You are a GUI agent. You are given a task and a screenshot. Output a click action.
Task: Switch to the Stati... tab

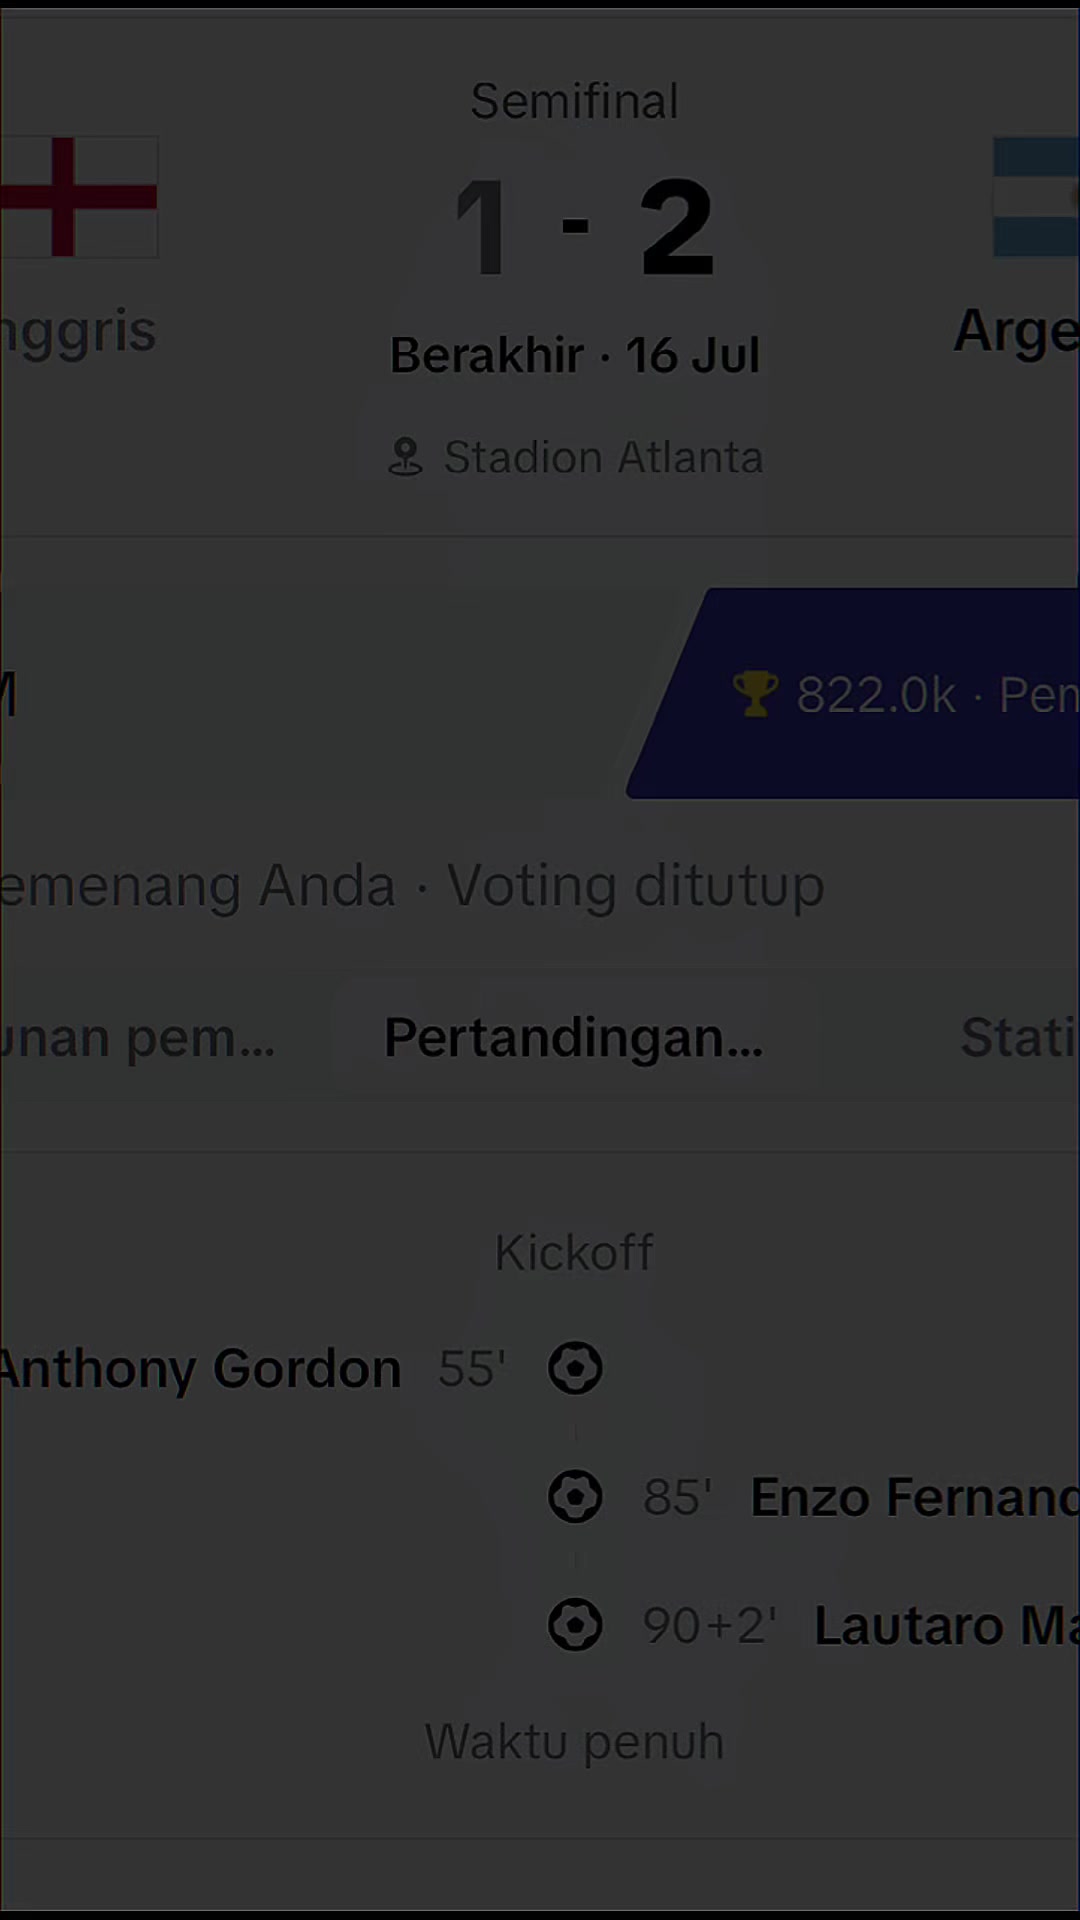pos(1019,1037)
